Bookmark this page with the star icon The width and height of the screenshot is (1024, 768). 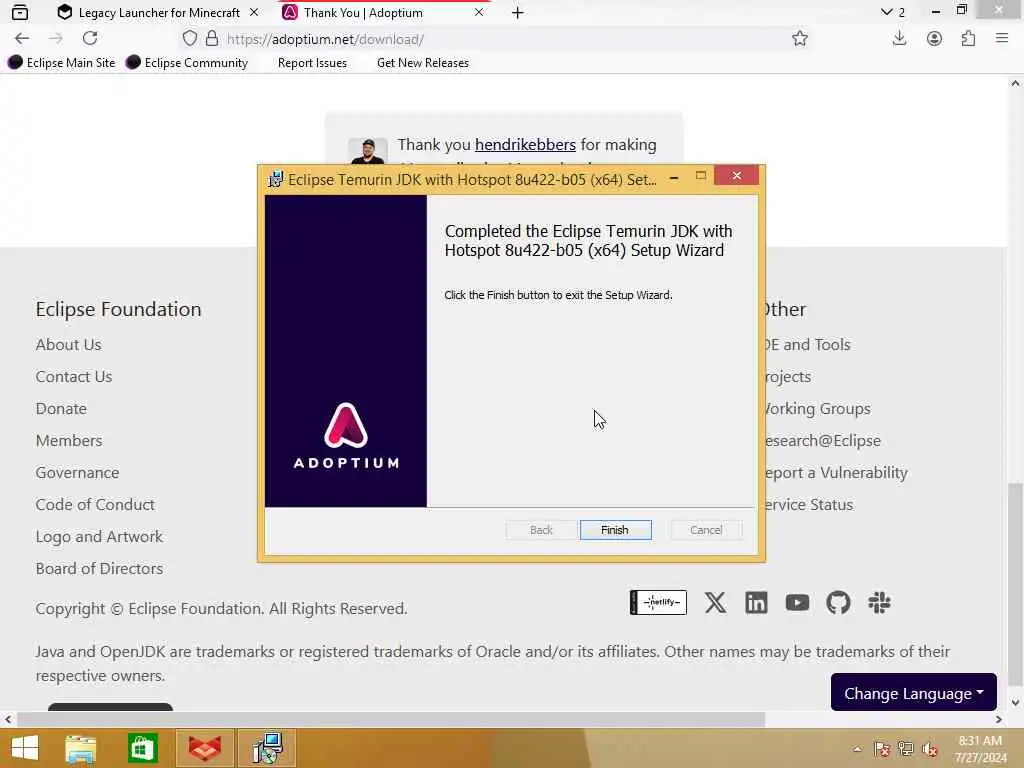coord(799,39)
